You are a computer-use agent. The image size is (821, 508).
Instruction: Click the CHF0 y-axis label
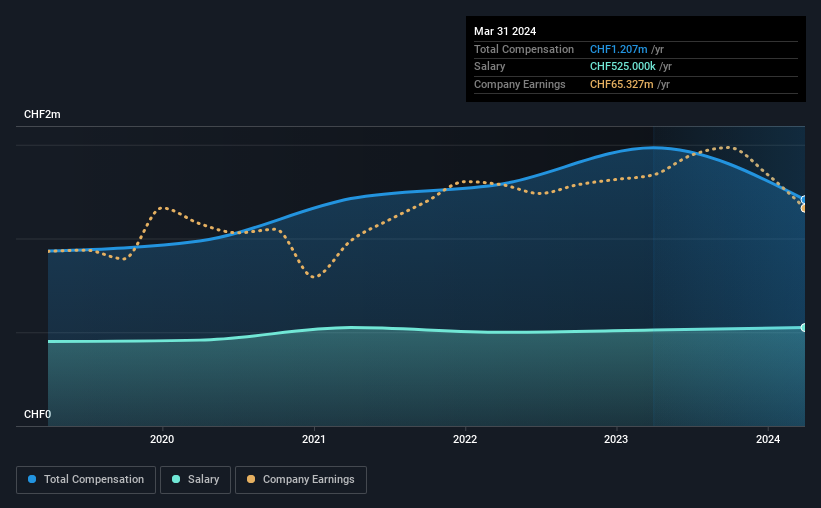(38, 414)
